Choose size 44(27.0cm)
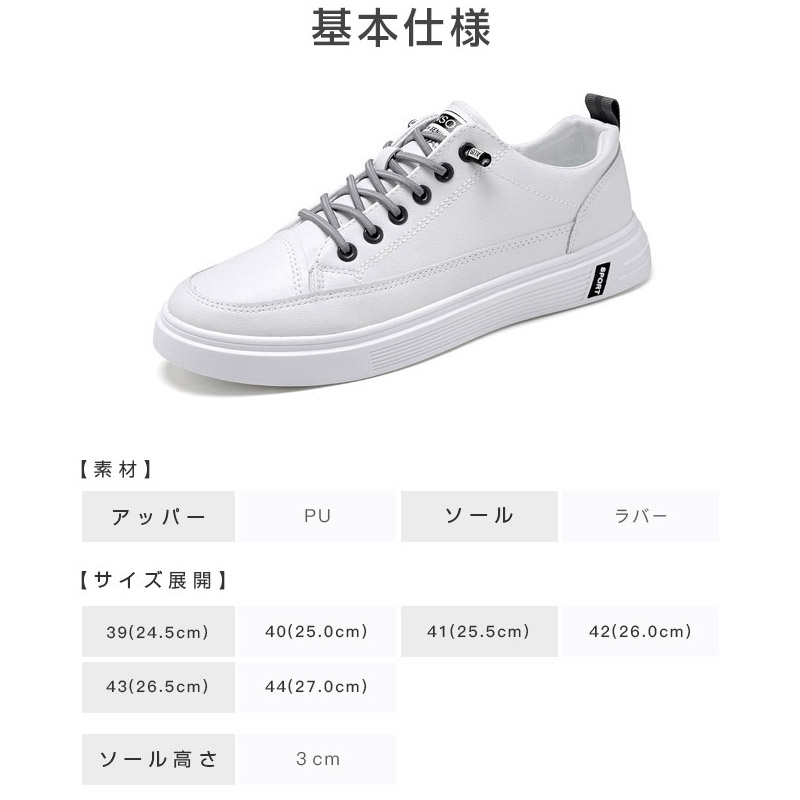800x800 pixels. pos(317,687)
